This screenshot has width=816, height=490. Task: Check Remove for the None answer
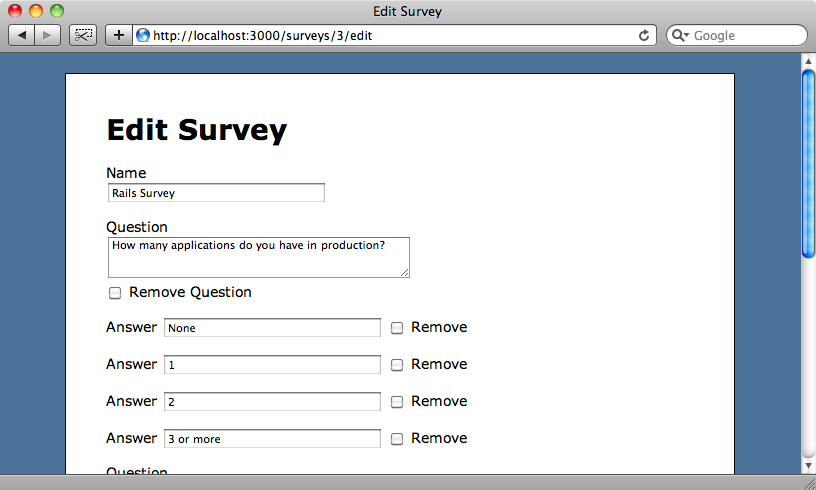coord(397,328)
